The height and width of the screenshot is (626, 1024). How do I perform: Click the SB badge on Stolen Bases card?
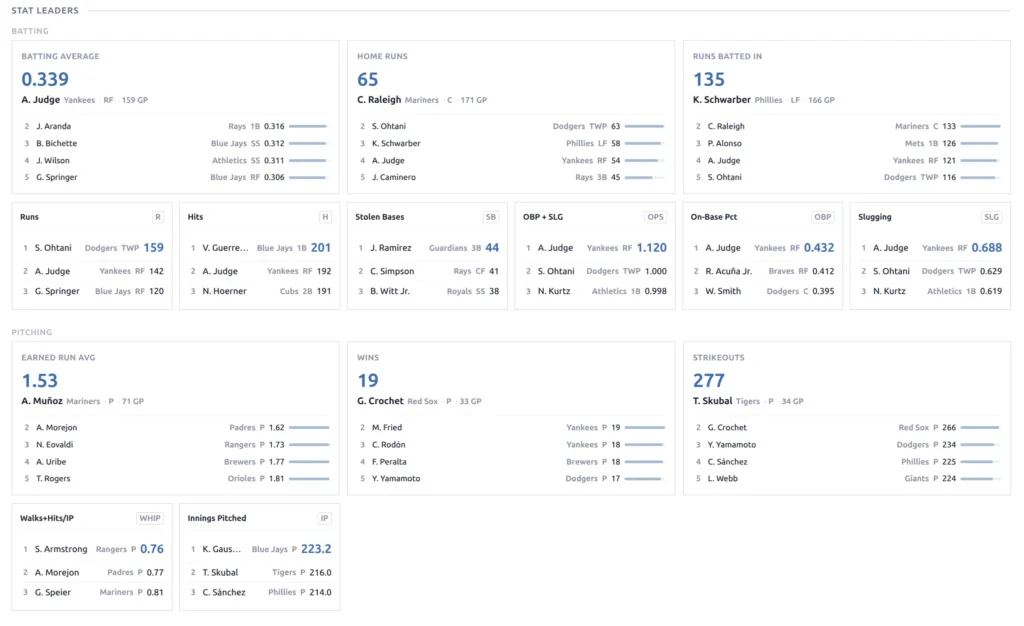pyautogui.click(x=490, y=217)
